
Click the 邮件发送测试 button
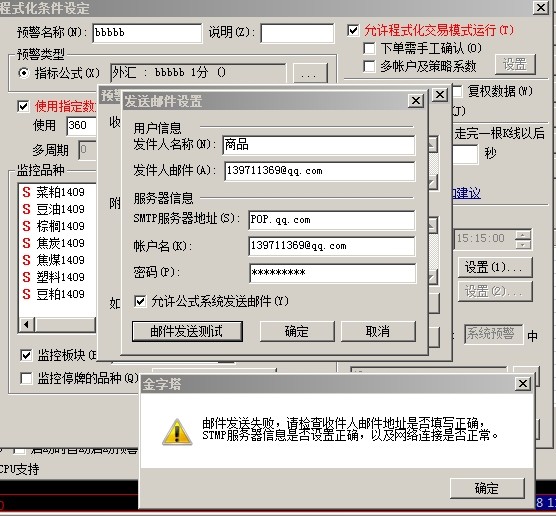(187, 332)
